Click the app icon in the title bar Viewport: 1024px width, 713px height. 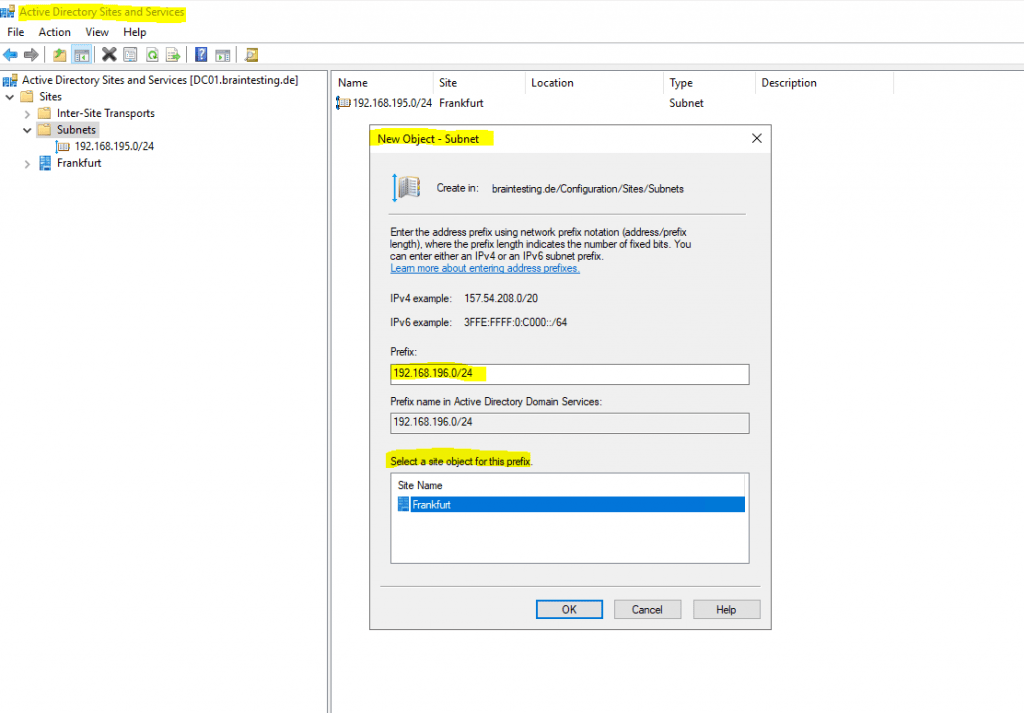pyautogui.click(x=8, y=12)
